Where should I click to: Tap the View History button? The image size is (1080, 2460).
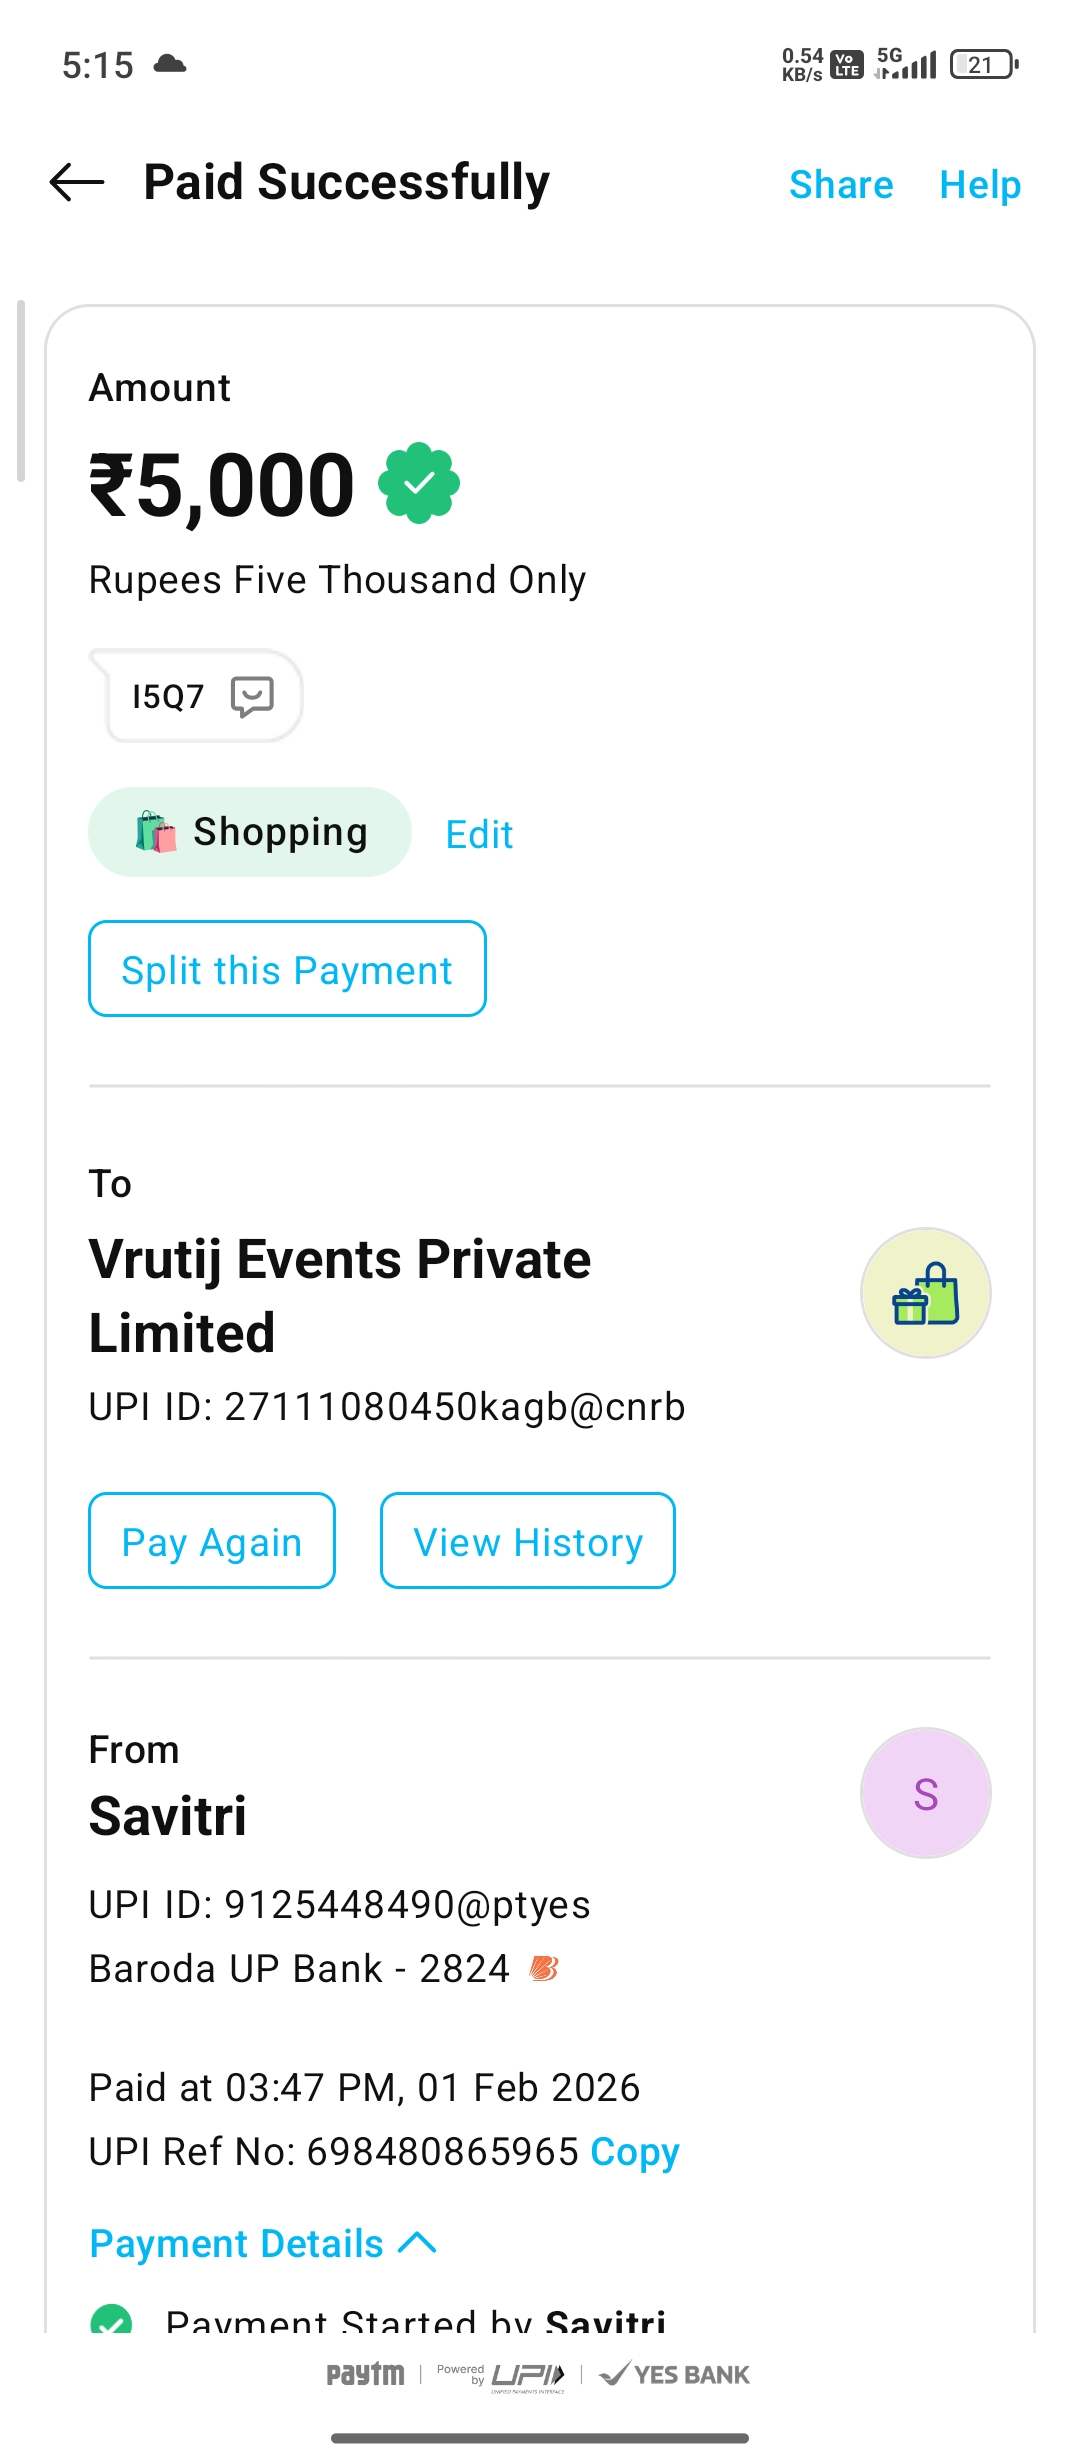(528, 1541)
